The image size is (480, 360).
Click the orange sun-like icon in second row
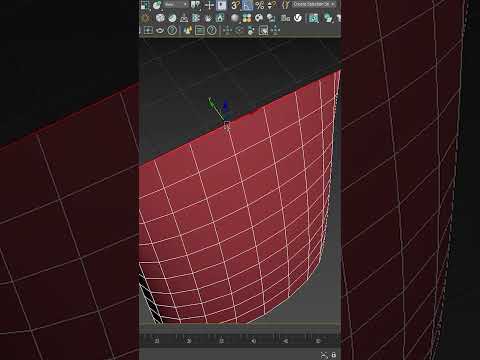pyautogui.click(x=146, y=18)
